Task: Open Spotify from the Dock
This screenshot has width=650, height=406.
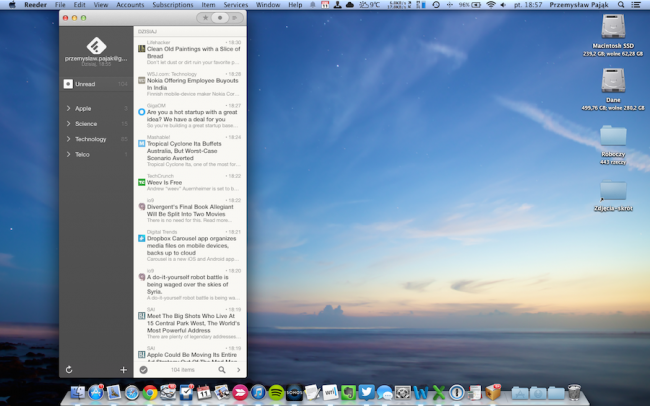Action: (276, 392)
